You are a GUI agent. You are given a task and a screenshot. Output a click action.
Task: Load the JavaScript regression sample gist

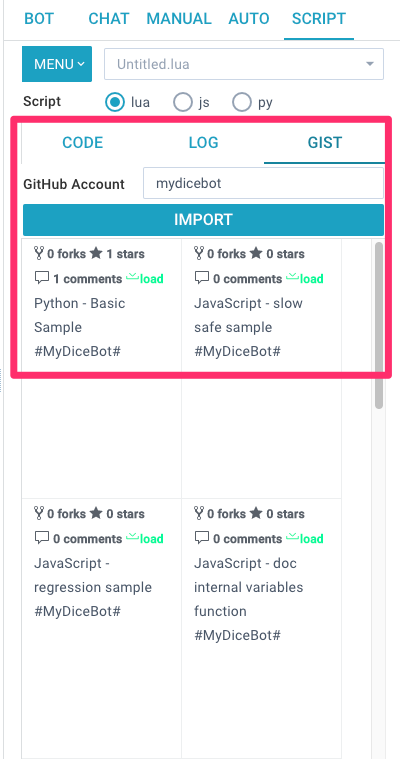point(145,538)
